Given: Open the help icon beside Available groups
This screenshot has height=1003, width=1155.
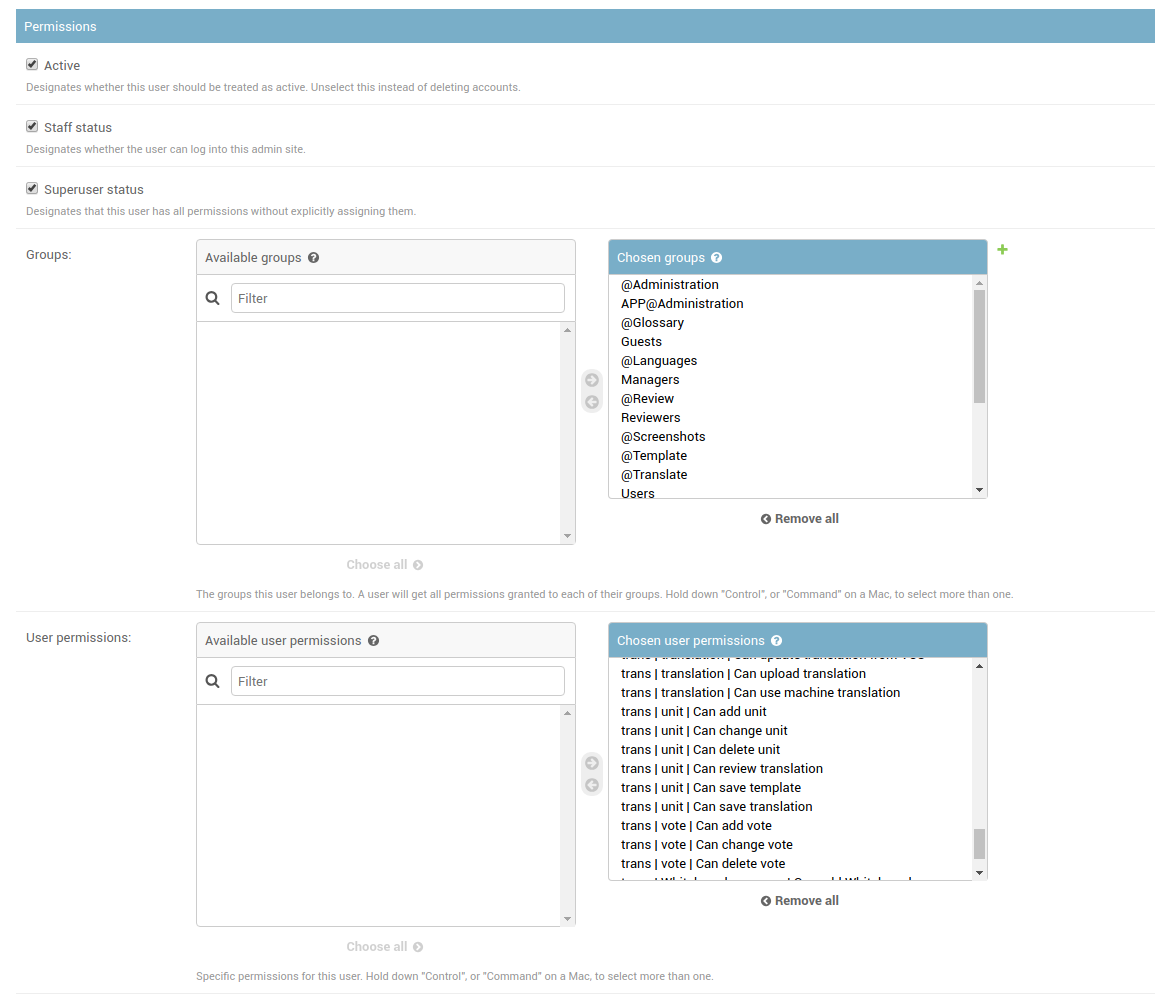Looking at the screenshot, I should (314, 257).
